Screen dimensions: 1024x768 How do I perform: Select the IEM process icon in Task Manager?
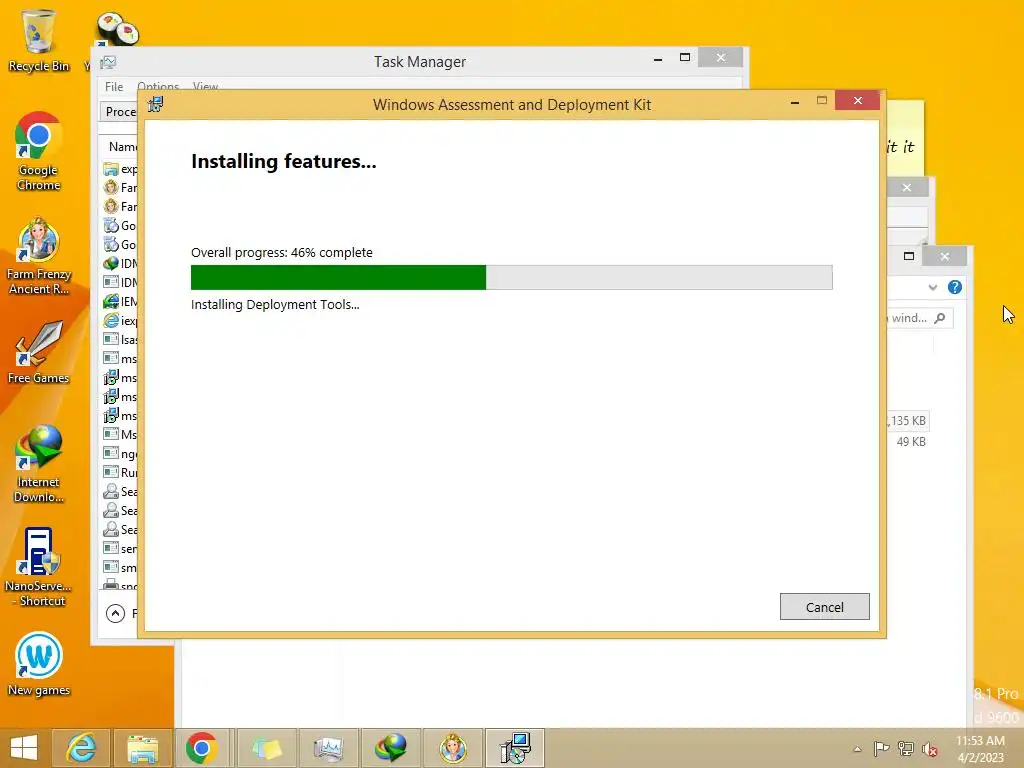(x=110, y=302)
